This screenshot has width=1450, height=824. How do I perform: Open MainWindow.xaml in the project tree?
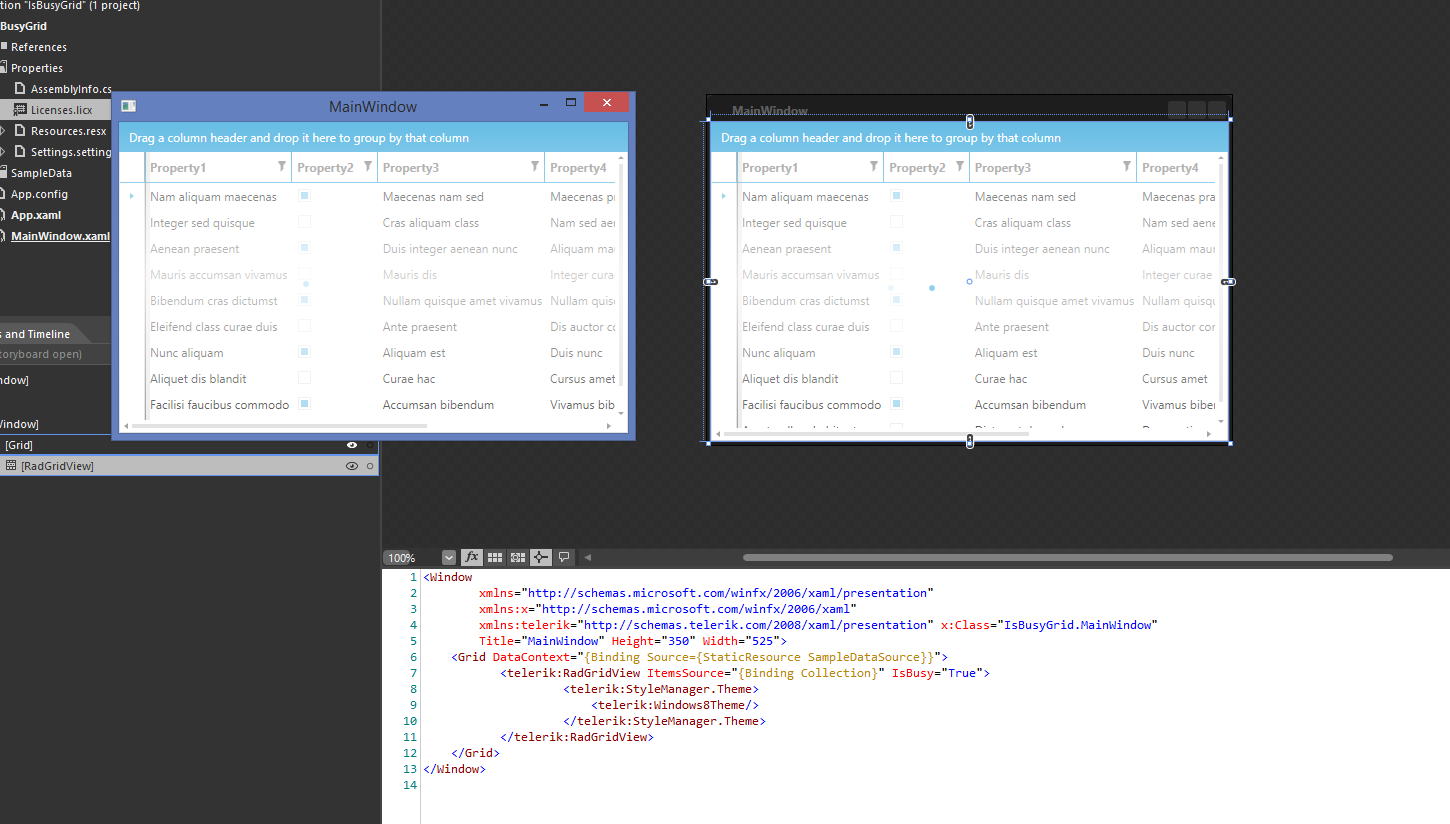[60, 236]
